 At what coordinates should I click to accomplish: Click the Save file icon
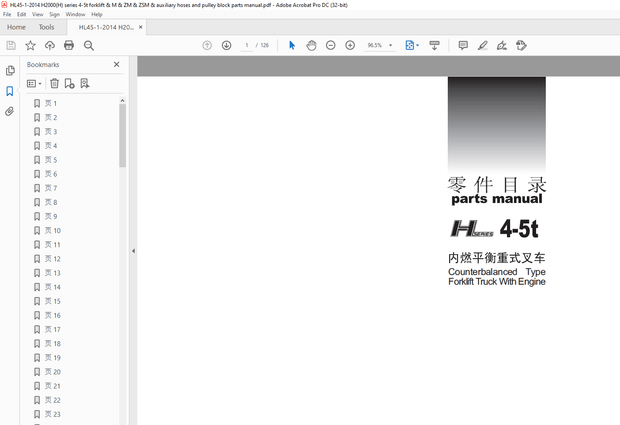click(x=11, y=45)
